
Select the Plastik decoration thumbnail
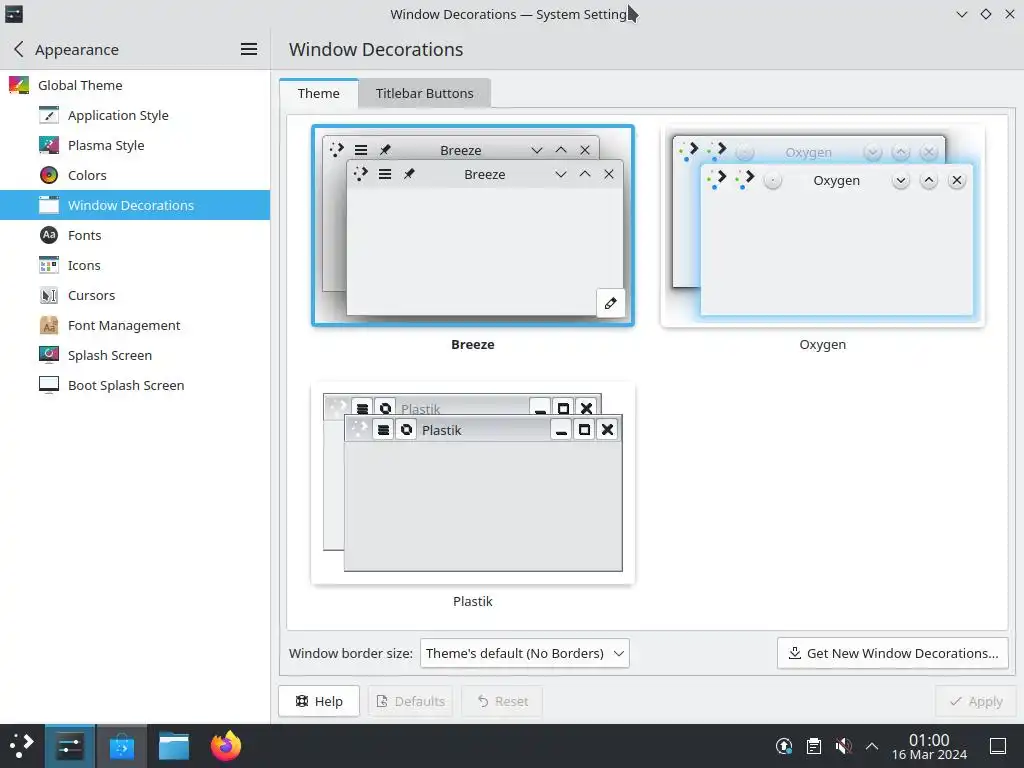[473, 483]
